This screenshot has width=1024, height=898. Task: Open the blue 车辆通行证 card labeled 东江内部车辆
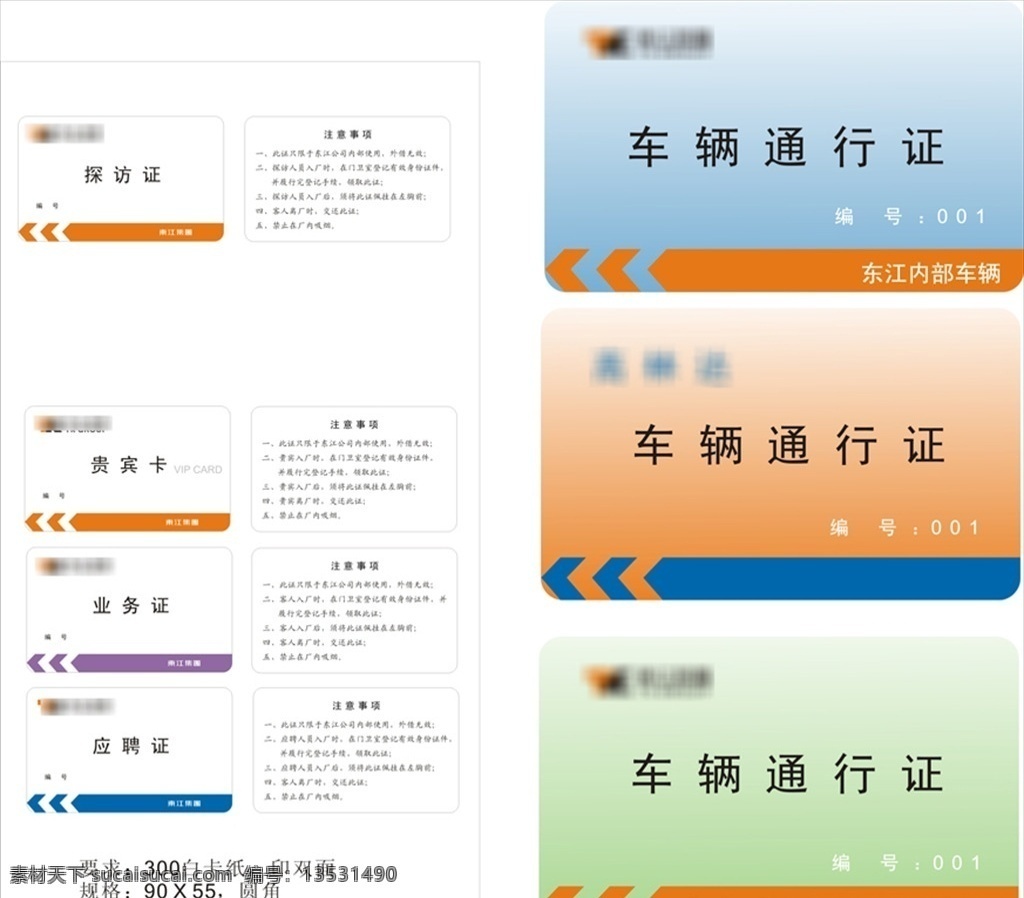[x=784, y=146]
